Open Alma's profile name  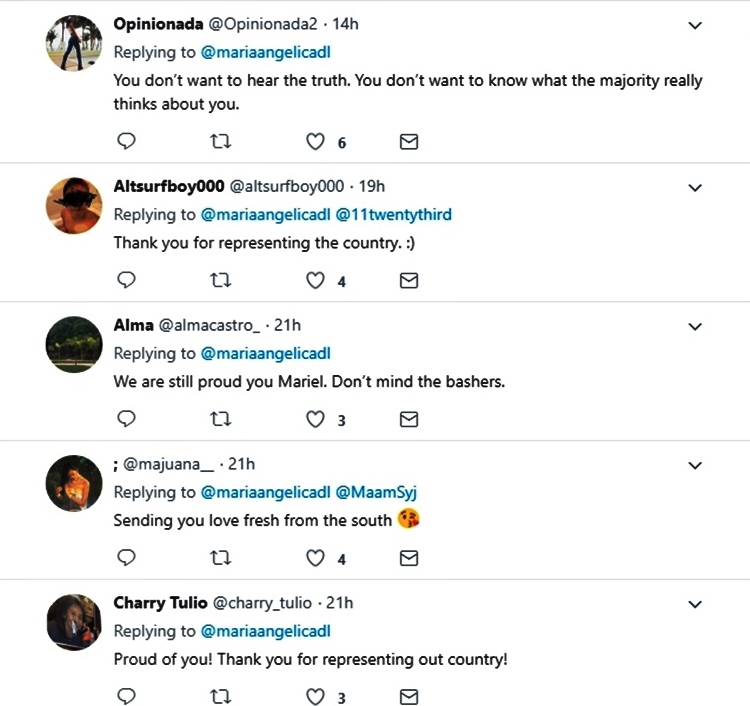tap(133, 325)
